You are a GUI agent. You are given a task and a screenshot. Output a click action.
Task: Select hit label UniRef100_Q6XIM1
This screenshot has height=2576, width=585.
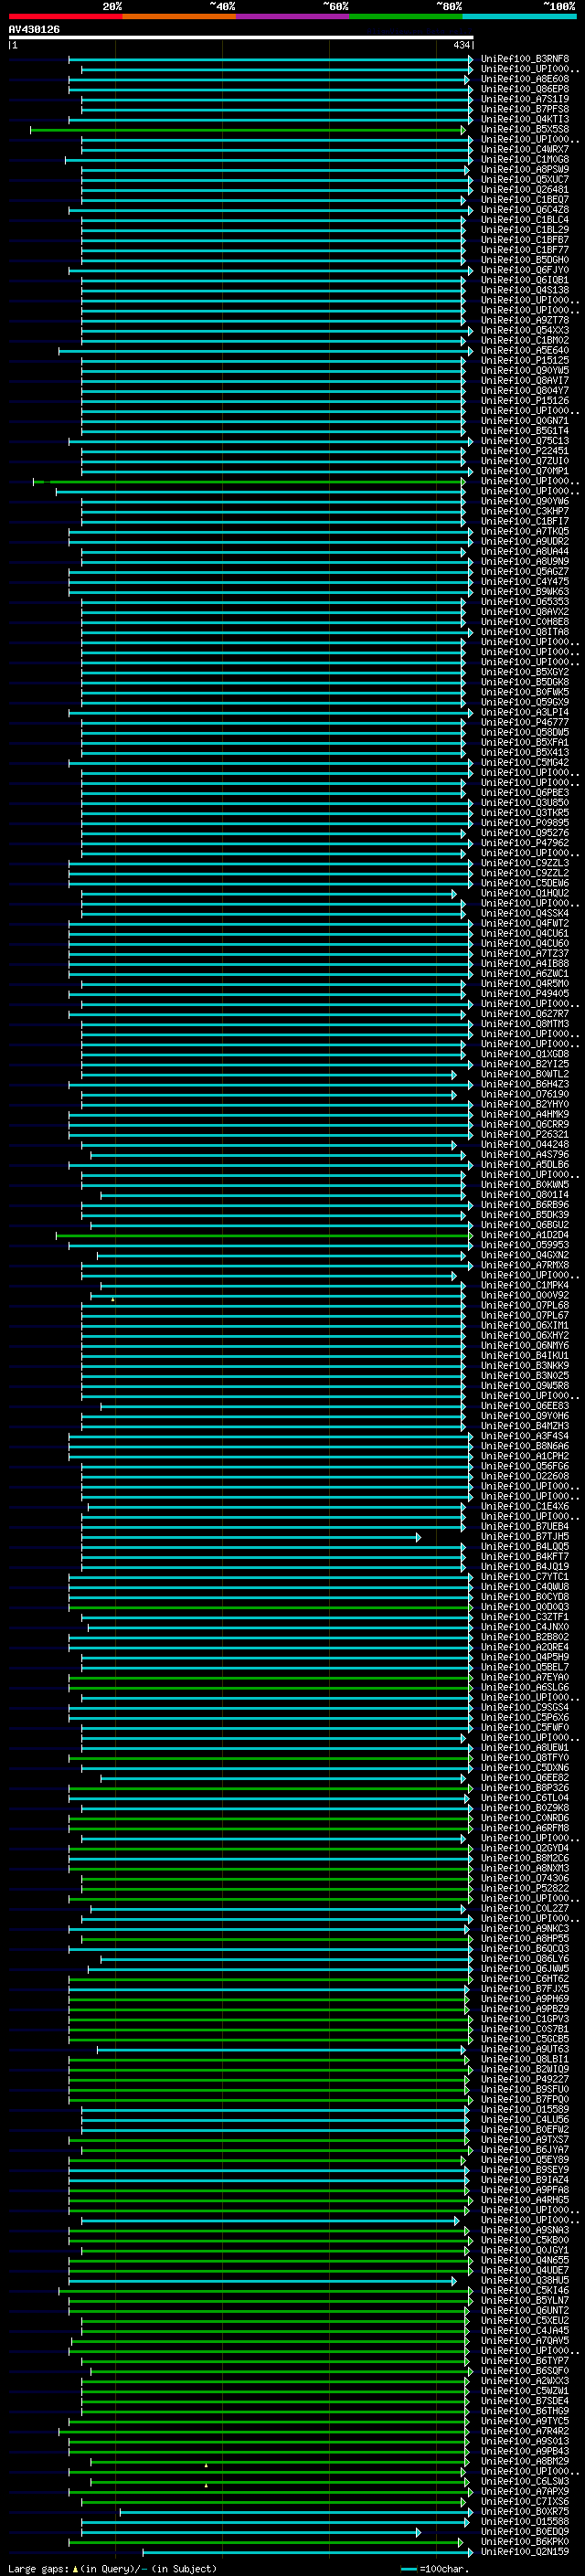pos(525,1325)
